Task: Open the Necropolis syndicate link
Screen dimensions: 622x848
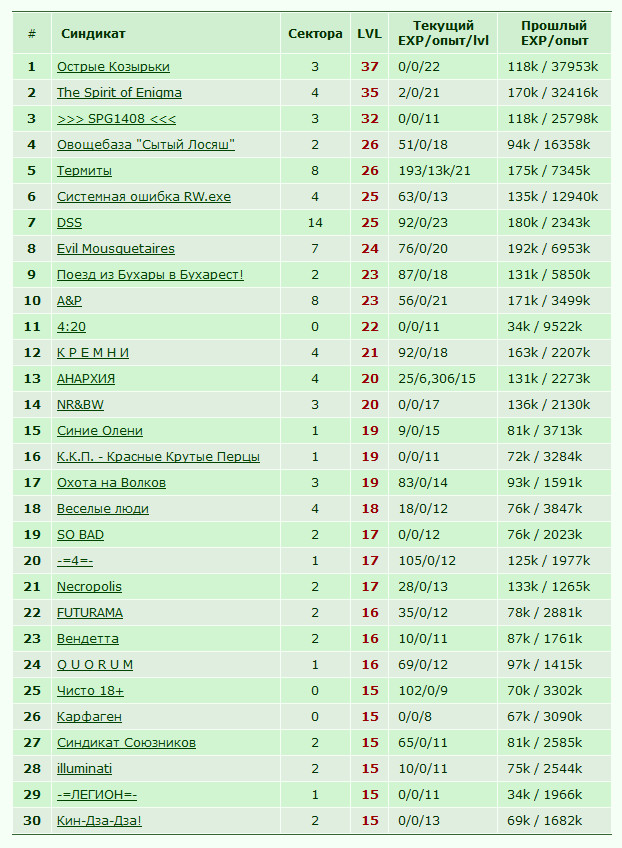Action: click(89, 586)
